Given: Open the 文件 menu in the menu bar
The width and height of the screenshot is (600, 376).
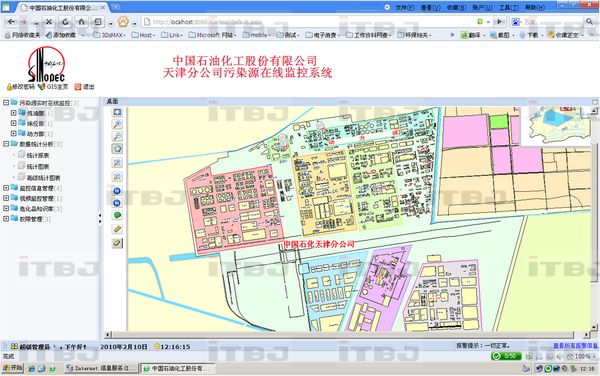Looking at the screenshot, I should (x=404, y=7).
